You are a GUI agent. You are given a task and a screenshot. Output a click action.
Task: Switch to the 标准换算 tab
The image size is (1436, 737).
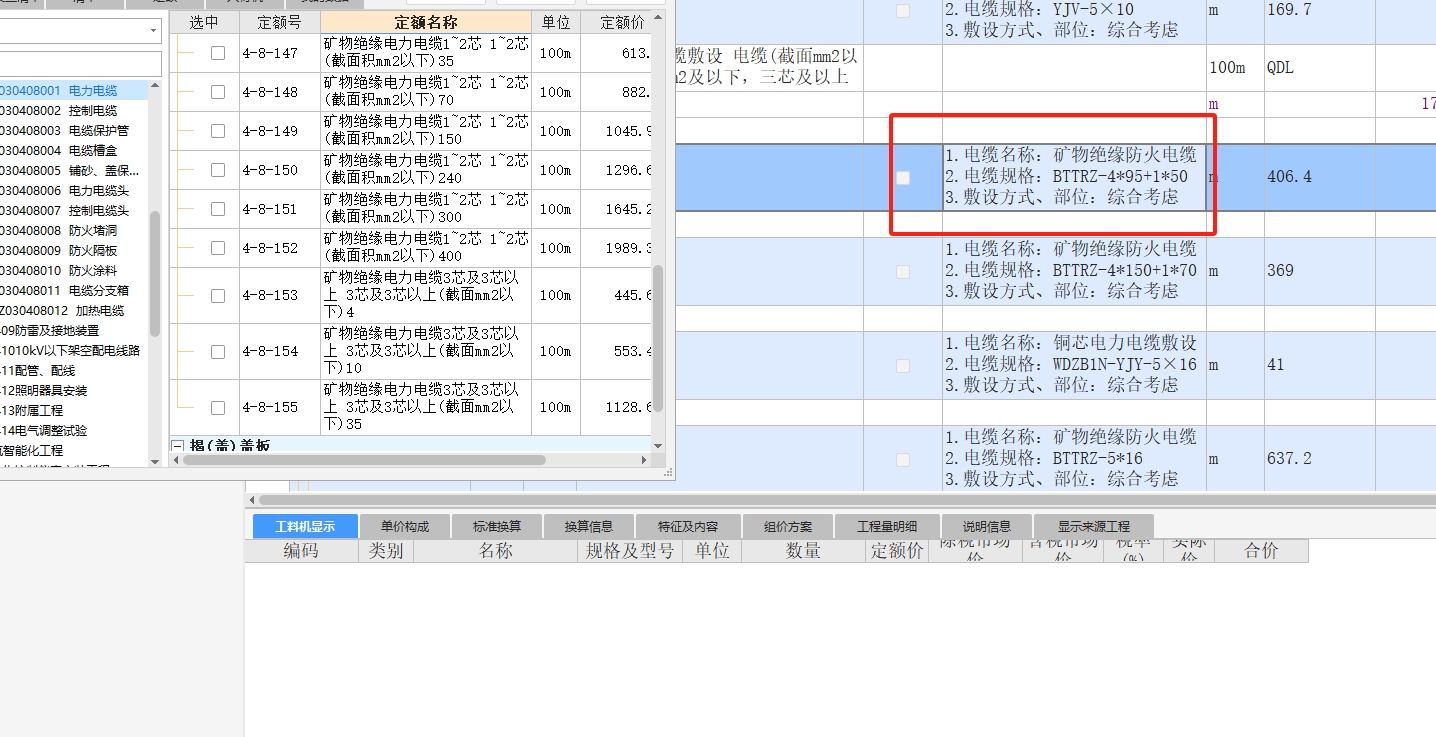(x=497, y=526)
